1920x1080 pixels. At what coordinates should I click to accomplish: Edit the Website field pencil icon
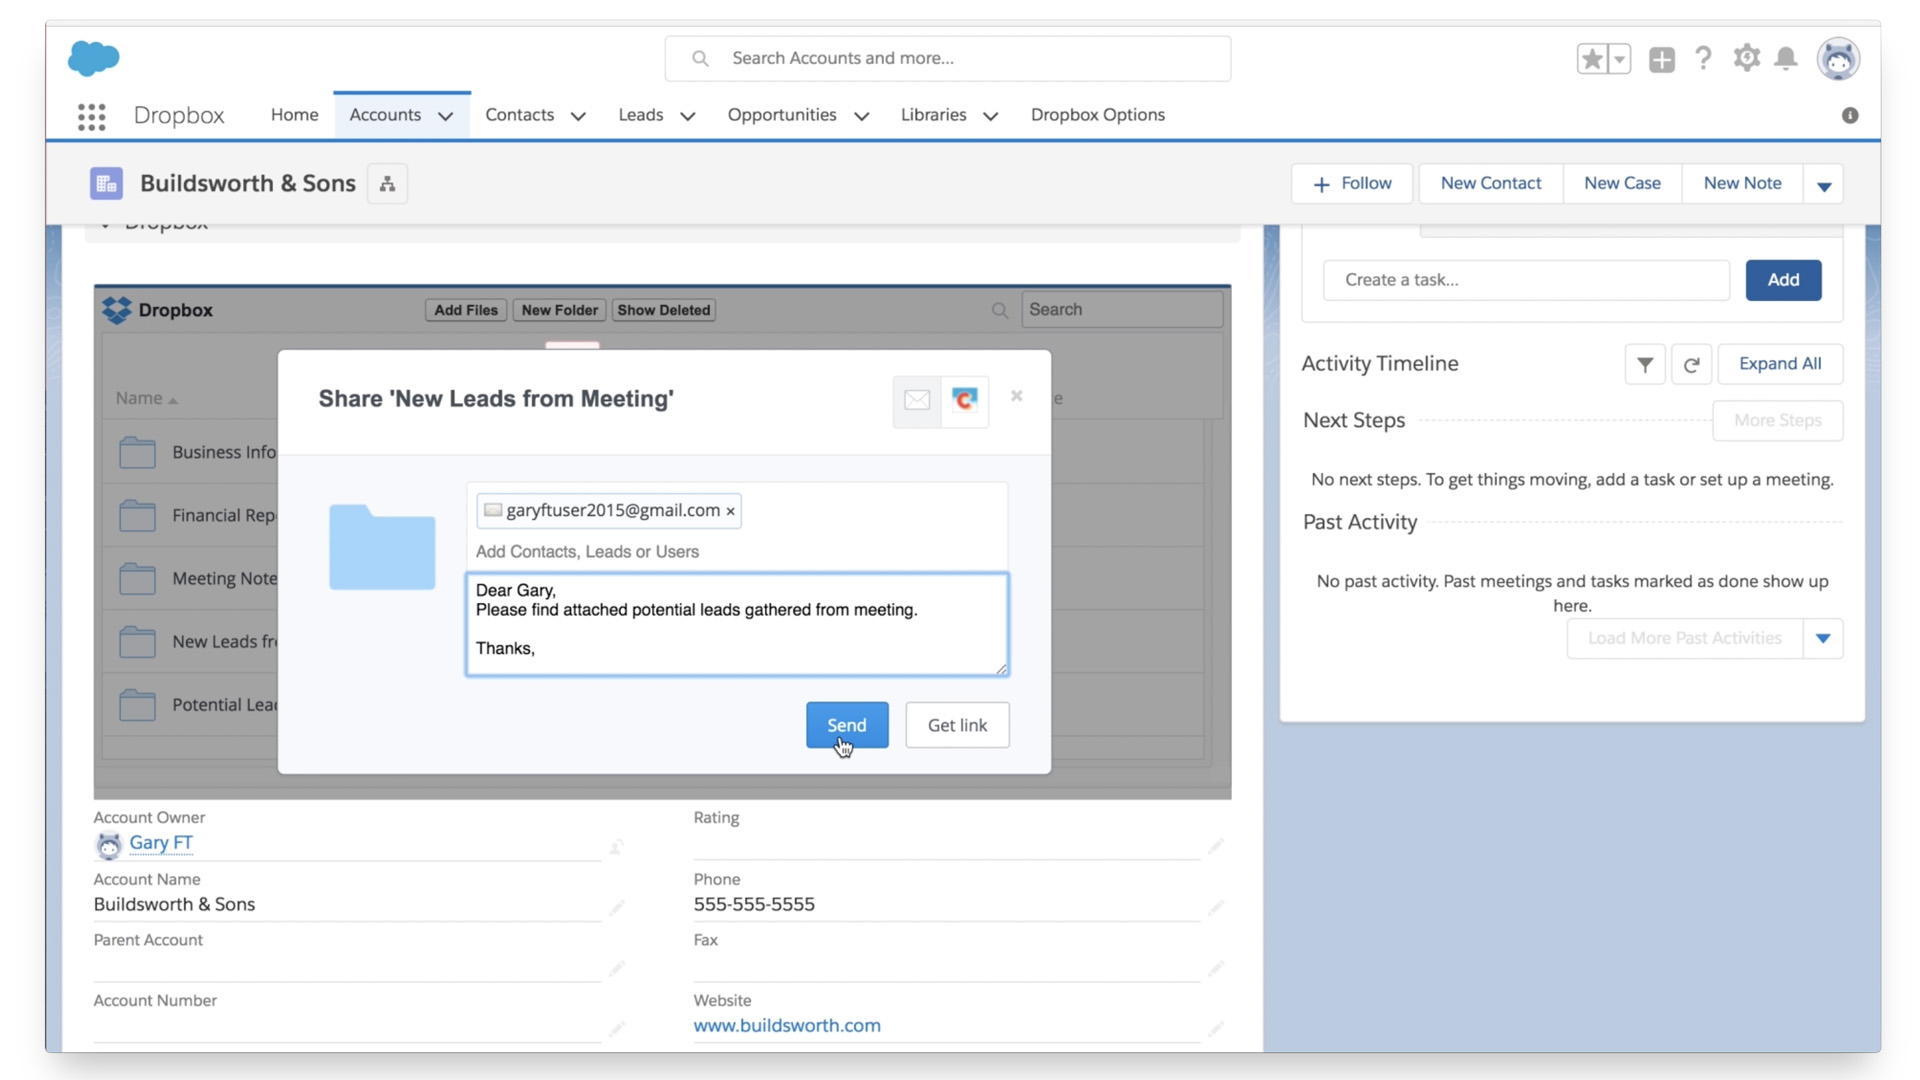(x=1216, y=1028)
